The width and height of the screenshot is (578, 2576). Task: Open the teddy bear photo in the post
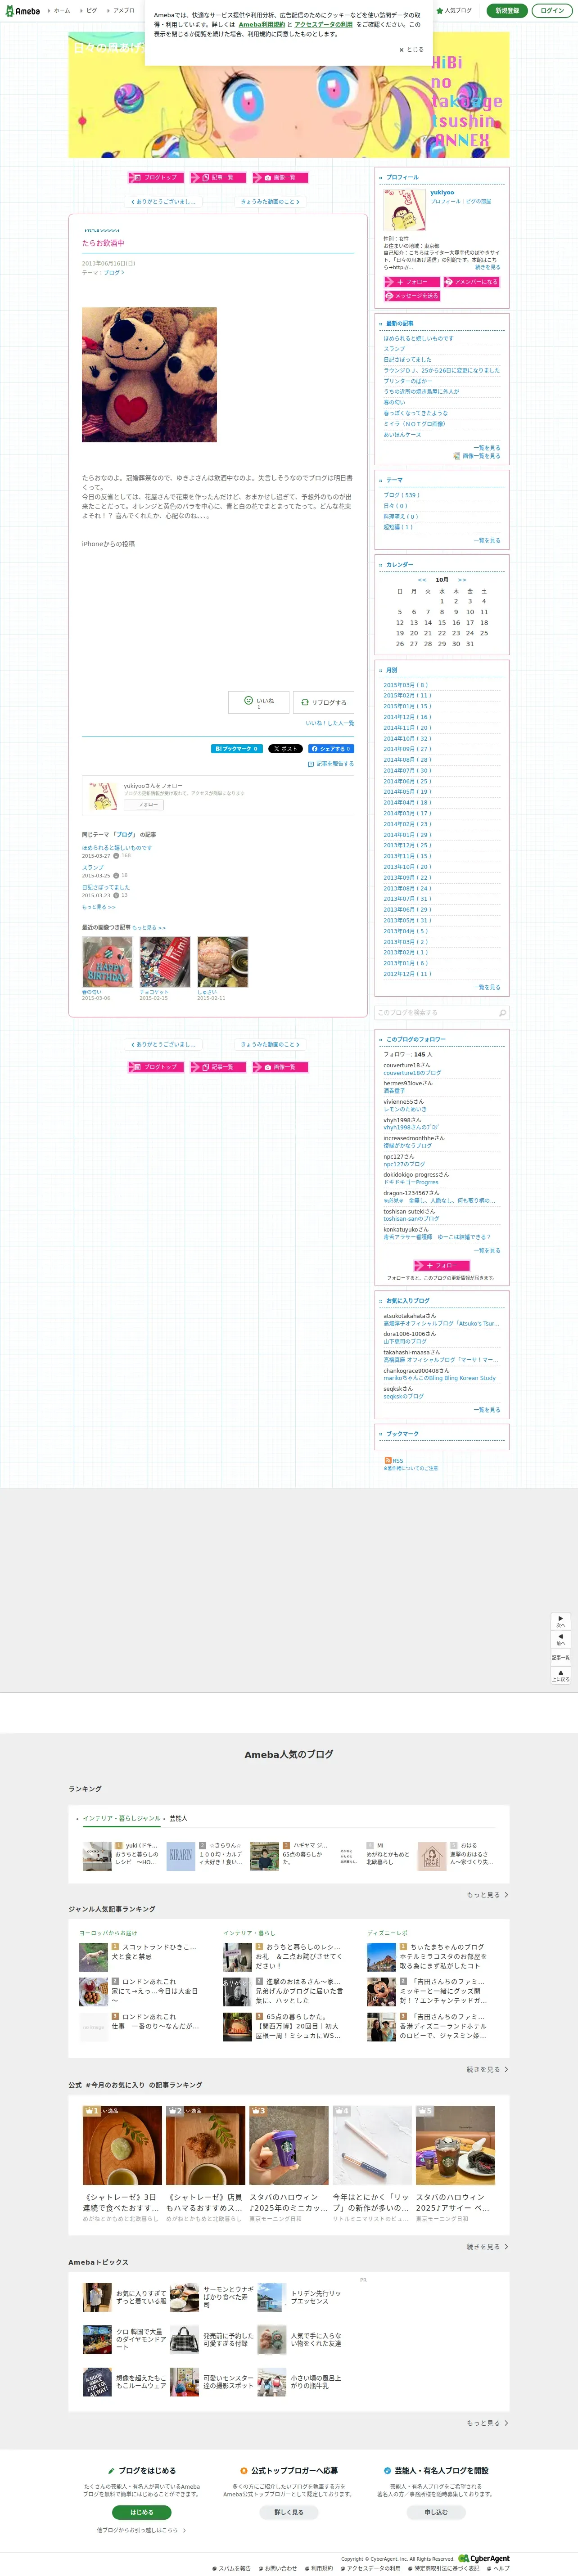tap(149, 375)
